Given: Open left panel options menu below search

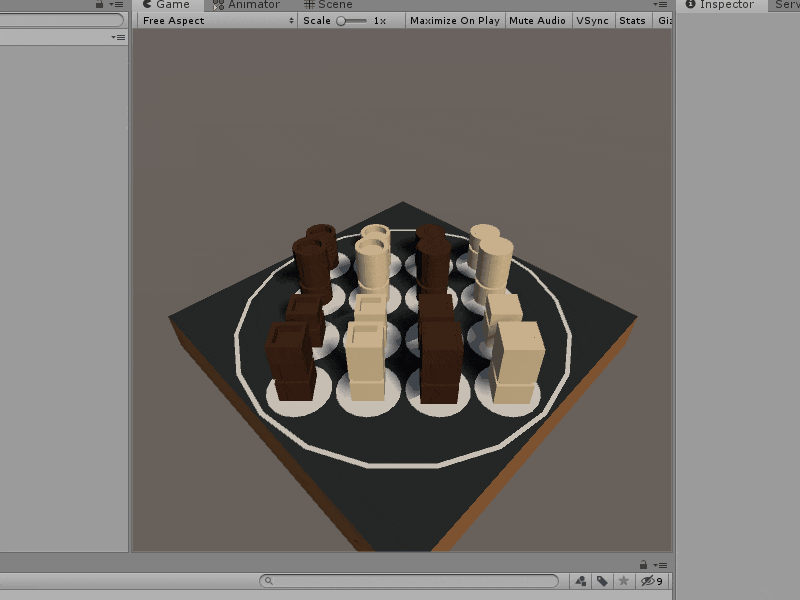Looking at the screenshot, I should tap(117, 37).
